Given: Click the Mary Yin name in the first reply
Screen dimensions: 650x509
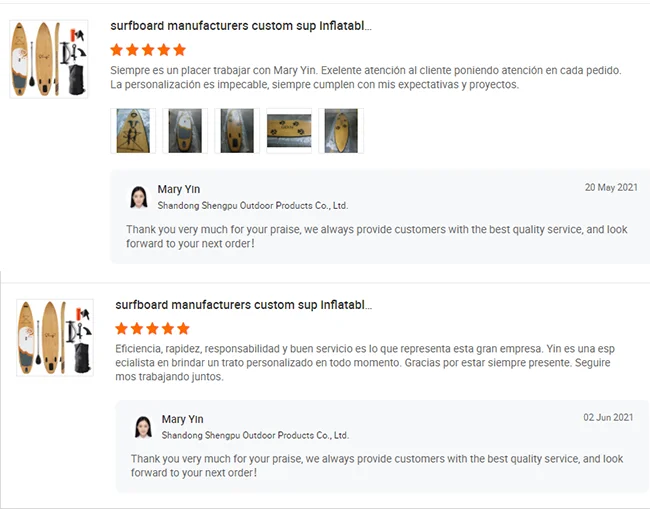Looking at the screenshot, I should pyautogui.click(x=178, y=189).
